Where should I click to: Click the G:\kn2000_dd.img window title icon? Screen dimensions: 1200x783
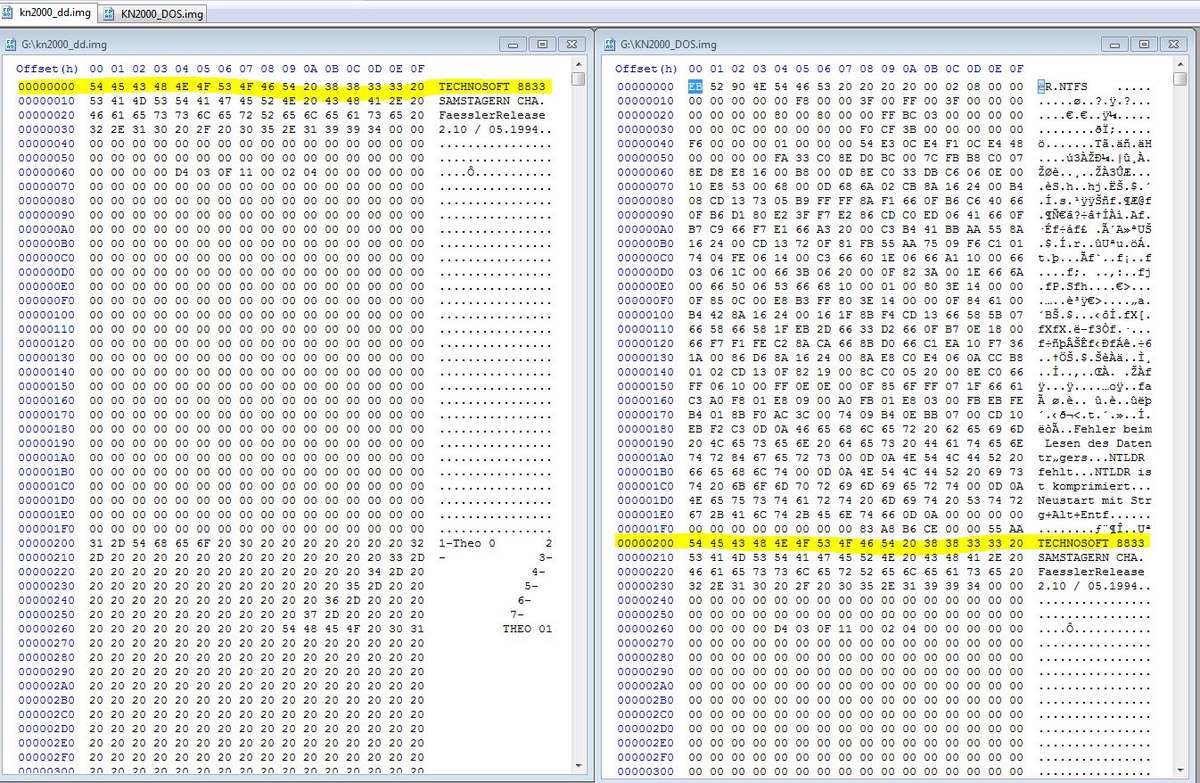[x=11, y=44]
